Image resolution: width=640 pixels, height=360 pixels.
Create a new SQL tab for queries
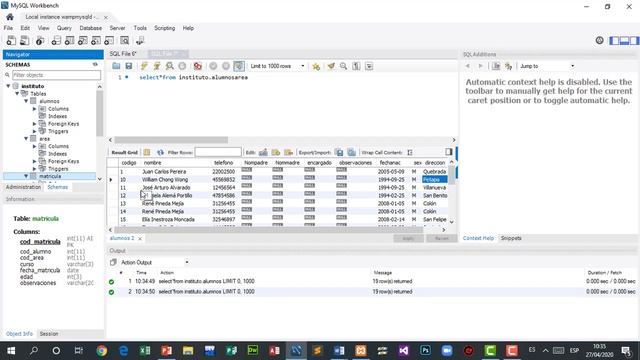tap(11, 40)
